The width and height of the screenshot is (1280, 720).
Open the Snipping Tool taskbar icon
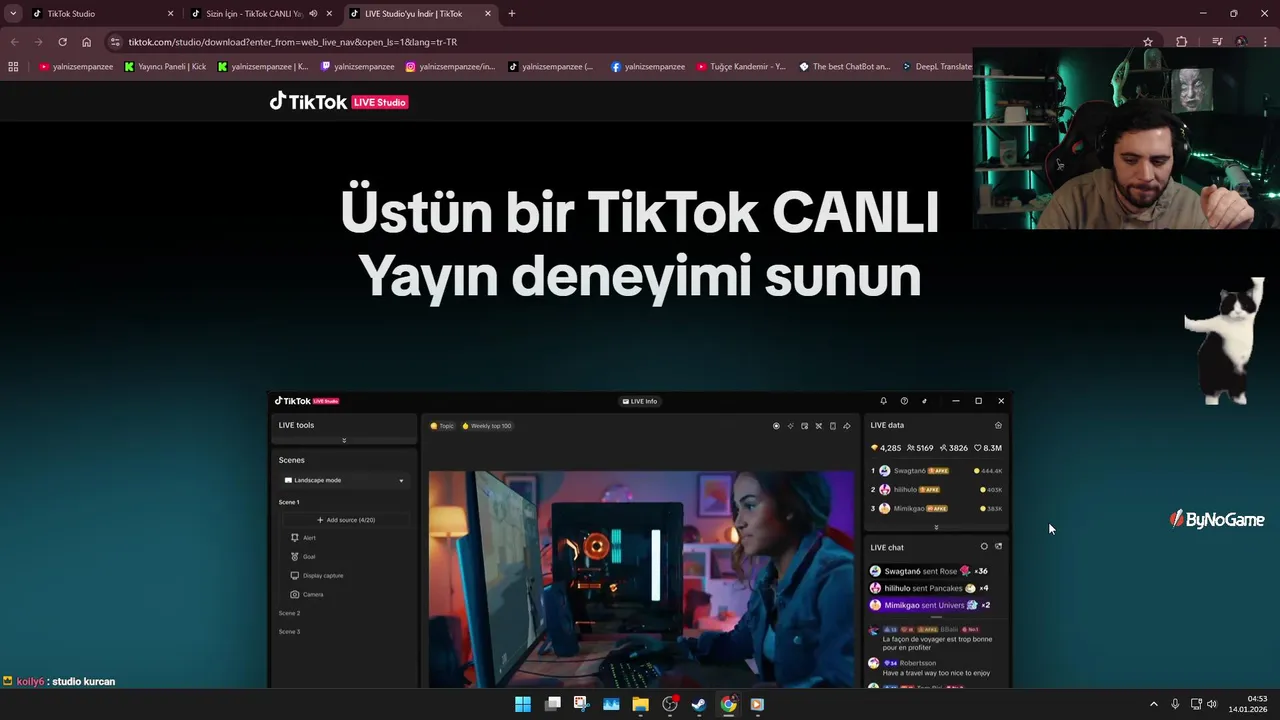click(581, 704)
